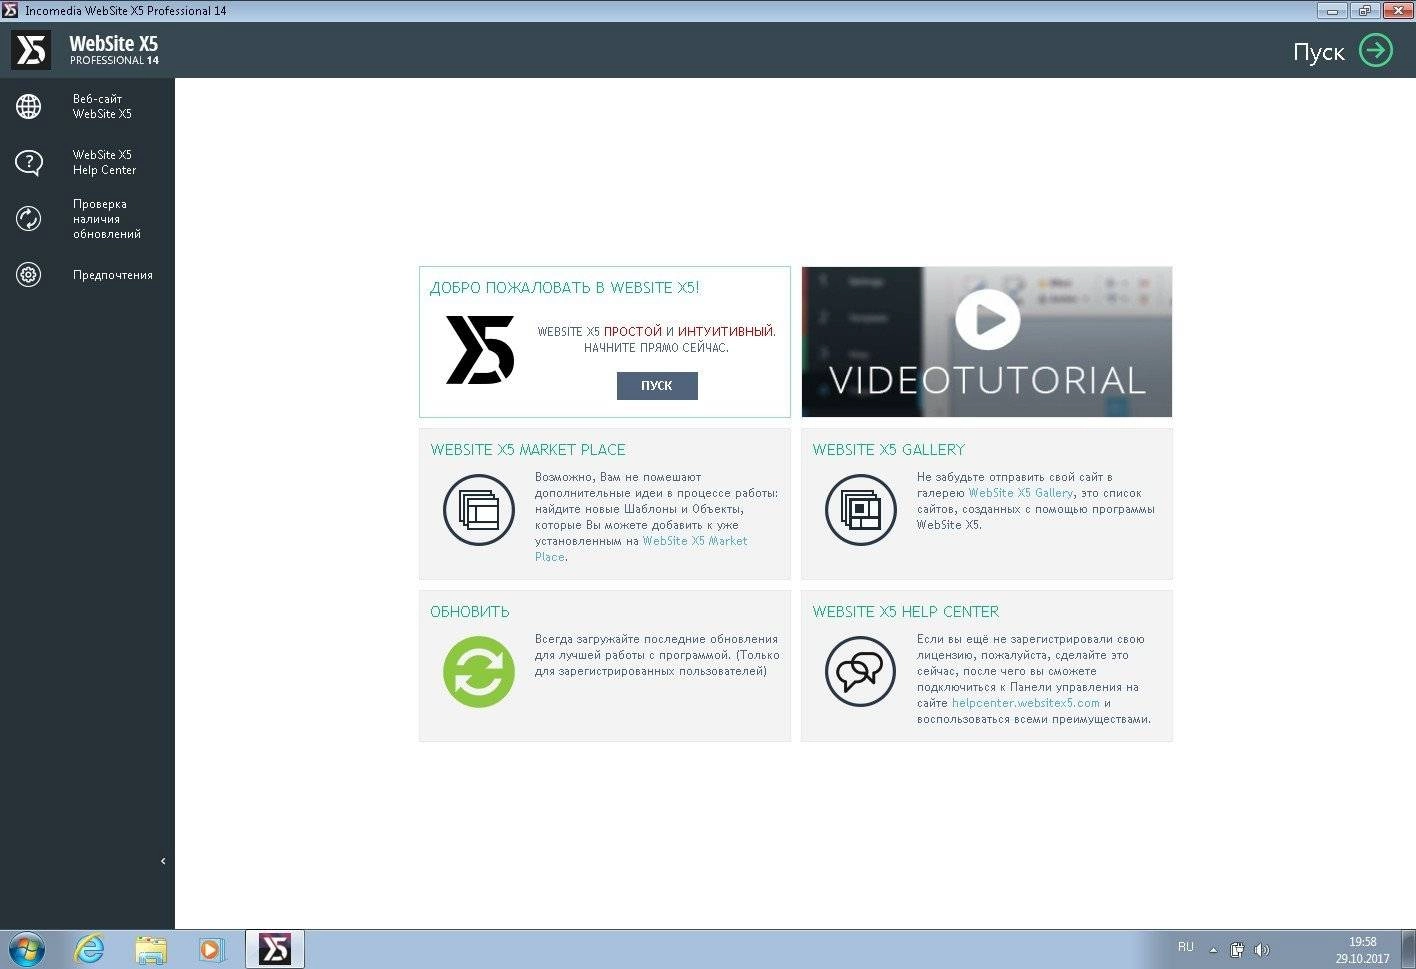1416x969 pixels.
Task: Follow the WebSite X5 Gallery link
Action: (1020, 493)
